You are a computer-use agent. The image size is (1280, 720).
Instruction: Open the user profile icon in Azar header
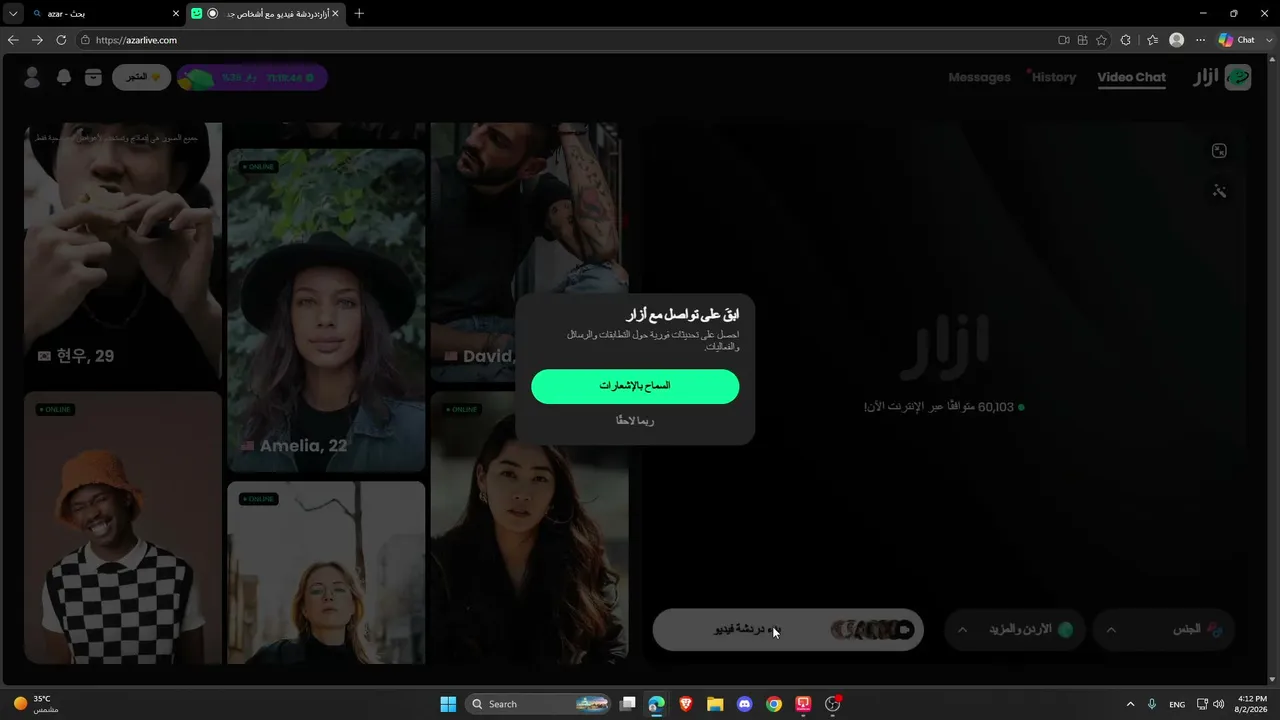[32, 77]
